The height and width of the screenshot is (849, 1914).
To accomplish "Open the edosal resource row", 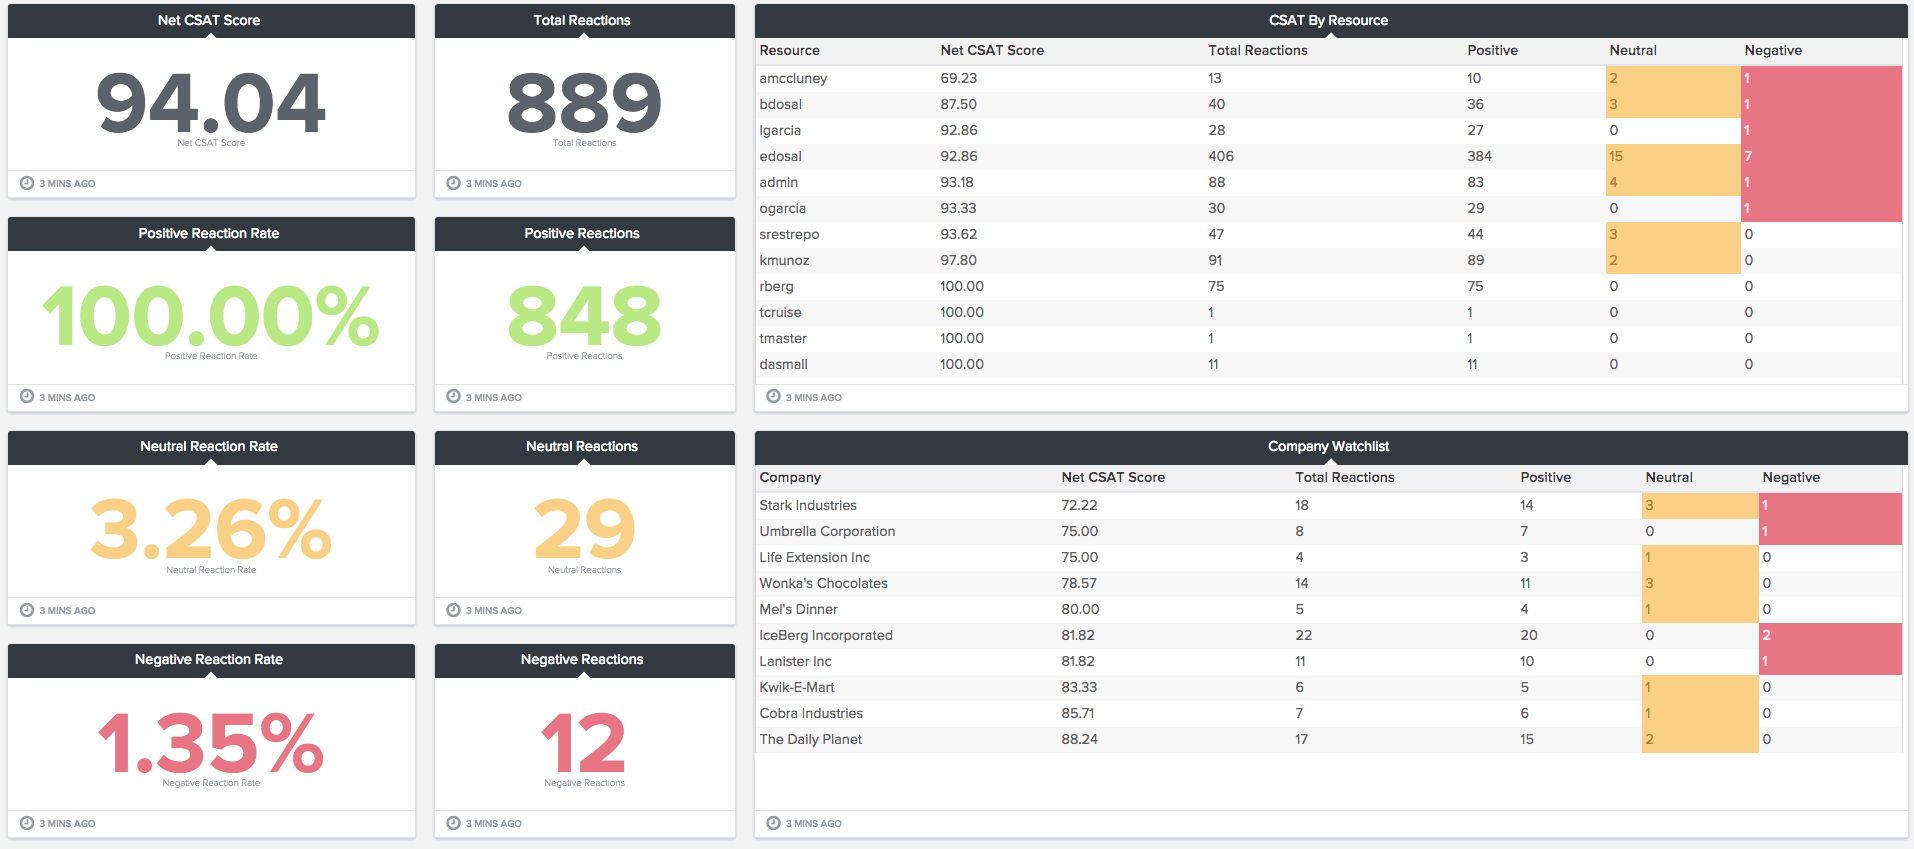I will pyautogui.click(x=780, y=156).
